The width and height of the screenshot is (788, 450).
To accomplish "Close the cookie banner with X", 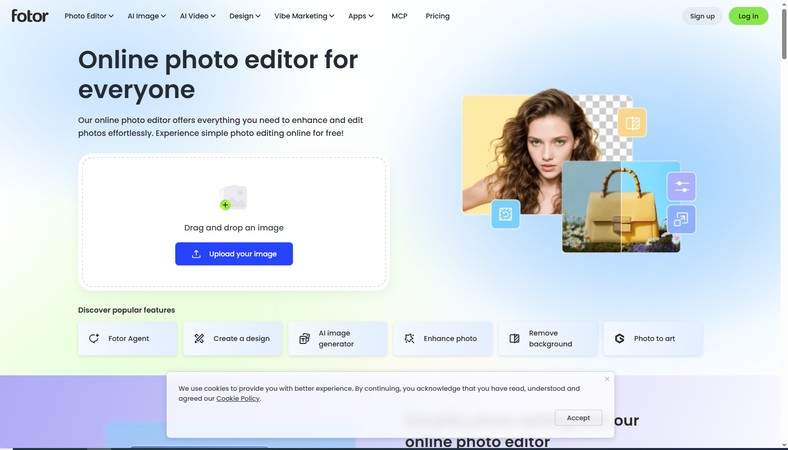I will pyautogui.click(x=607, y=379).
